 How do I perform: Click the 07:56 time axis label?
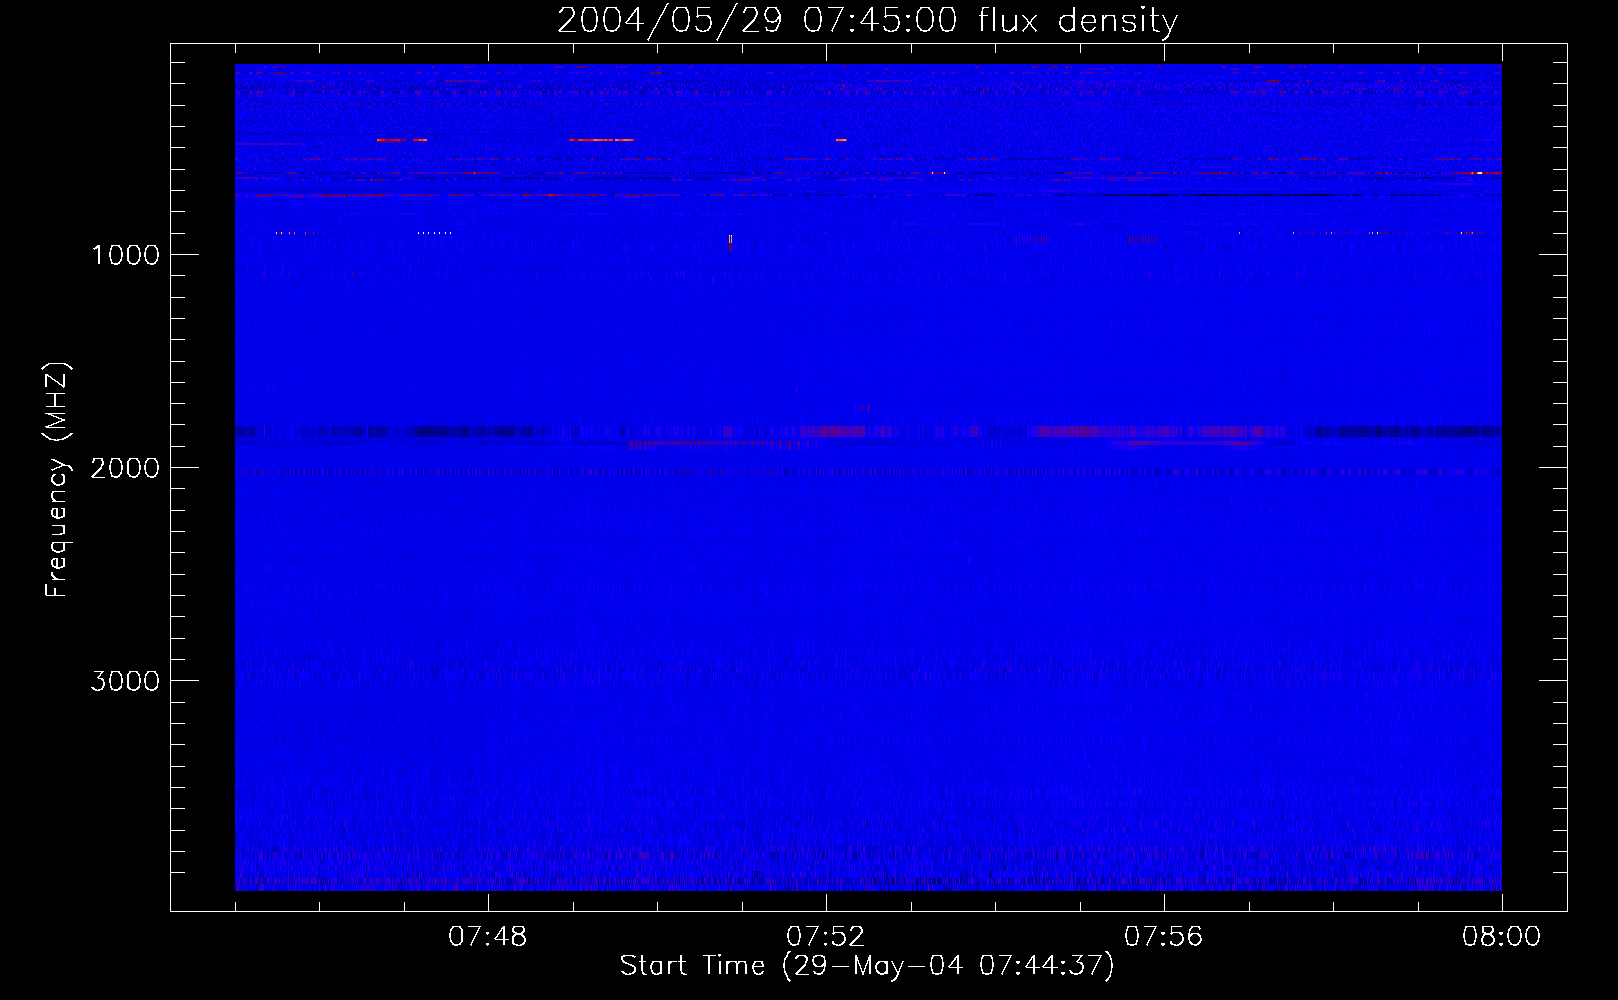pyautogui.click(x=1163, y=937)
